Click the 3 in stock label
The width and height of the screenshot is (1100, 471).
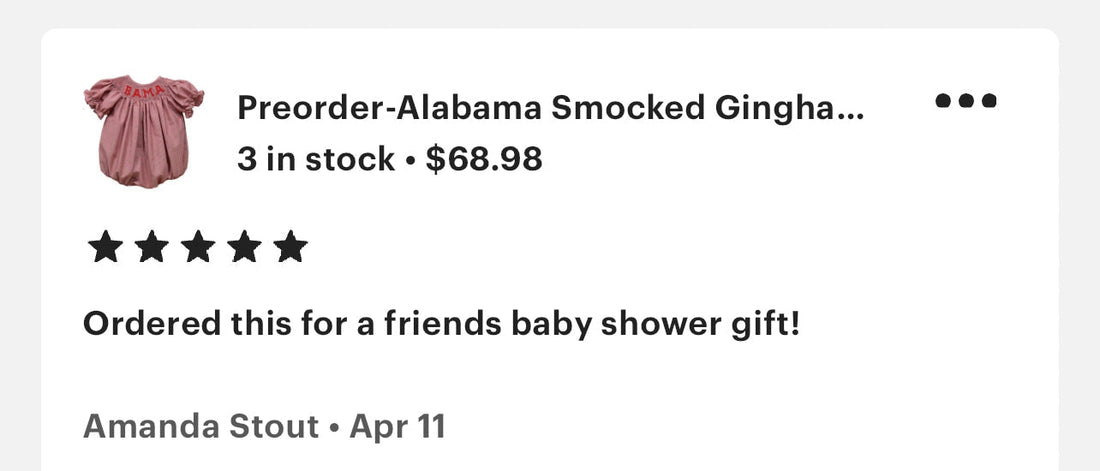[316, 160]
